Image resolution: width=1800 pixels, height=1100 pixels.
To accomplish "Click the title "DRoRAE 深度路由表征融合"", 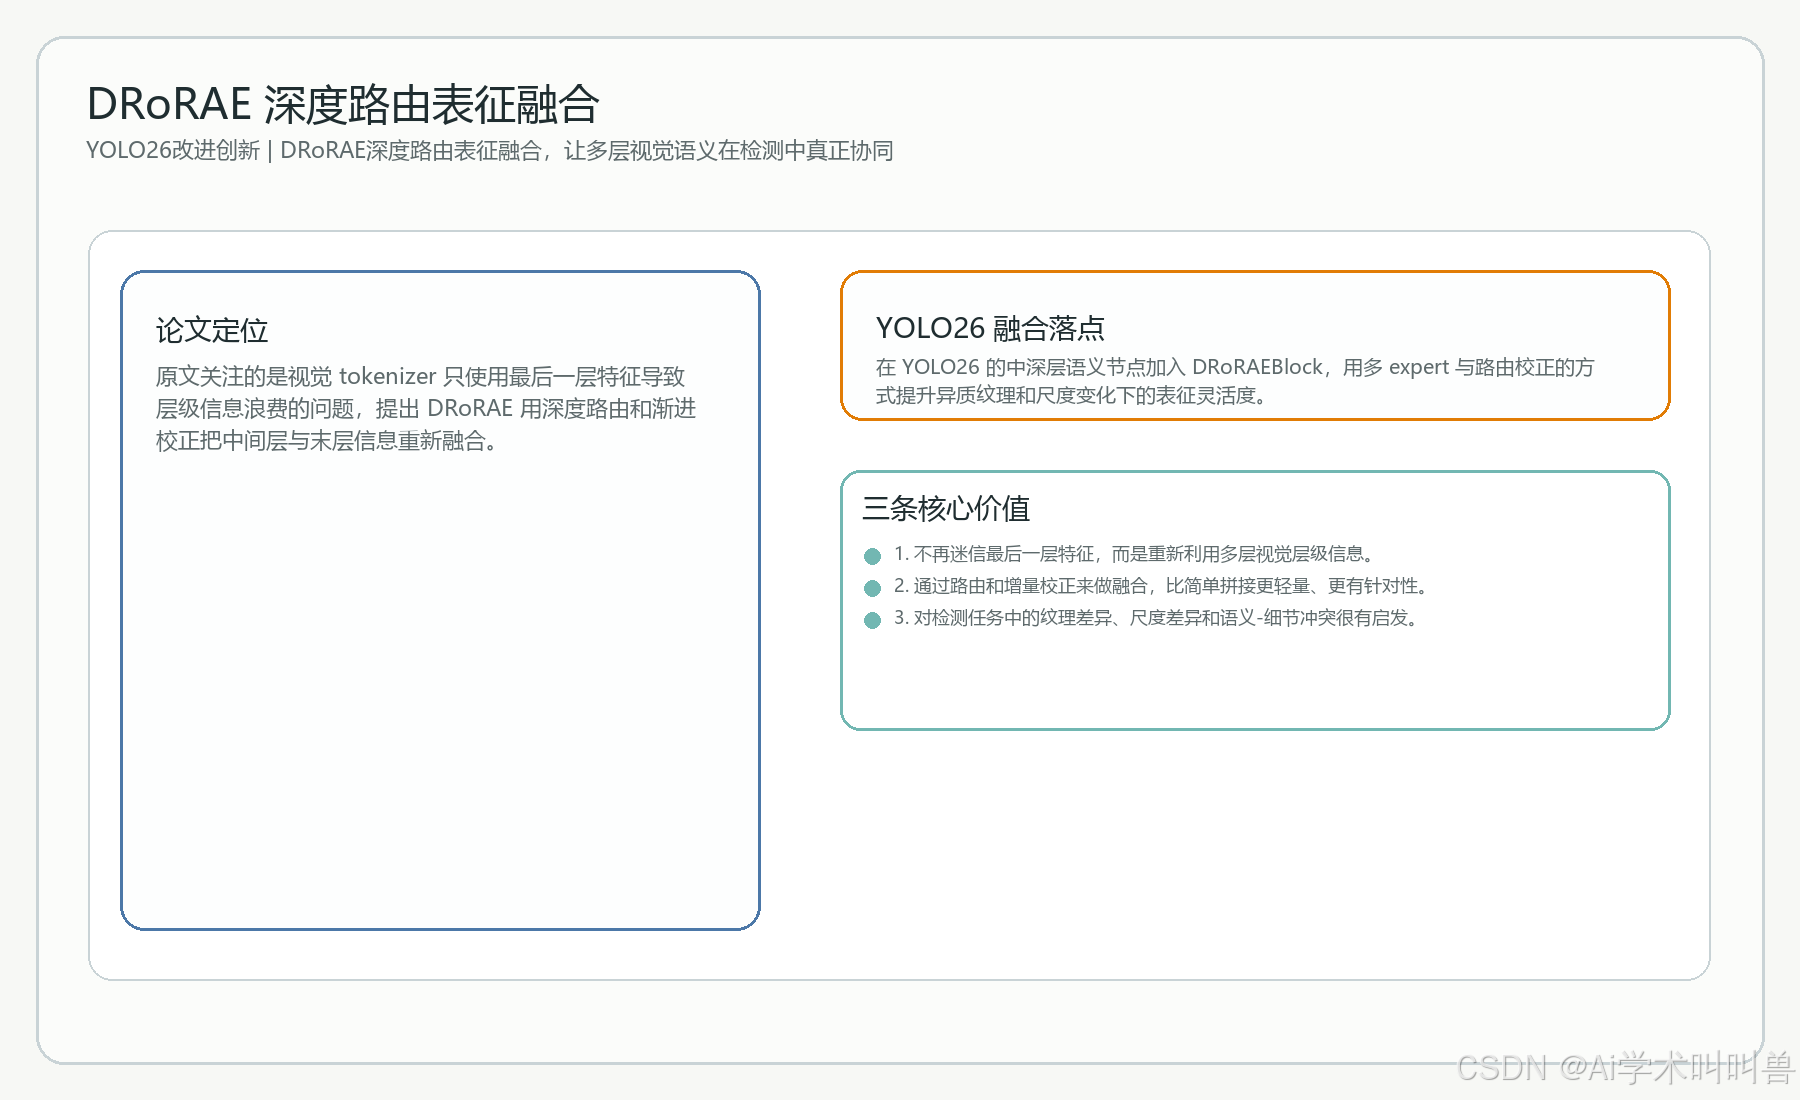I will coord(343,104).
